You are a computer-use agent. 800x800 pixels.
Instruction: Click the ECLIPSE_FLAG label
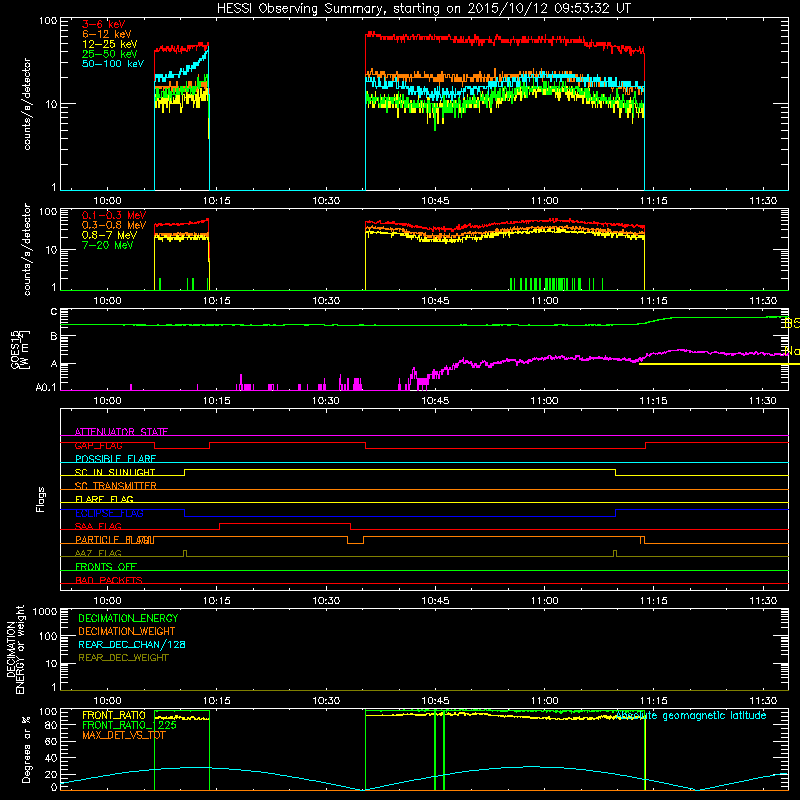click(109, 513)
